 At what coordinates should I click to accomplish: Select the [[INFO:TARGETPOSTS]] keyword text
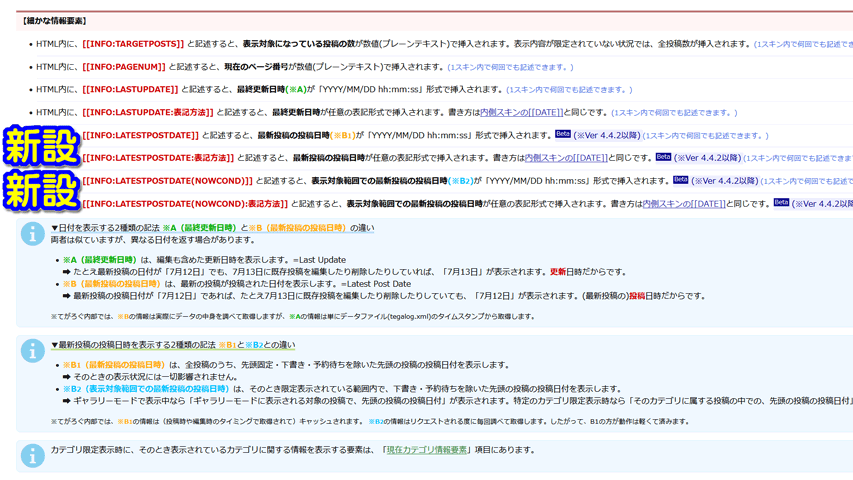click(x=133, y=44)
